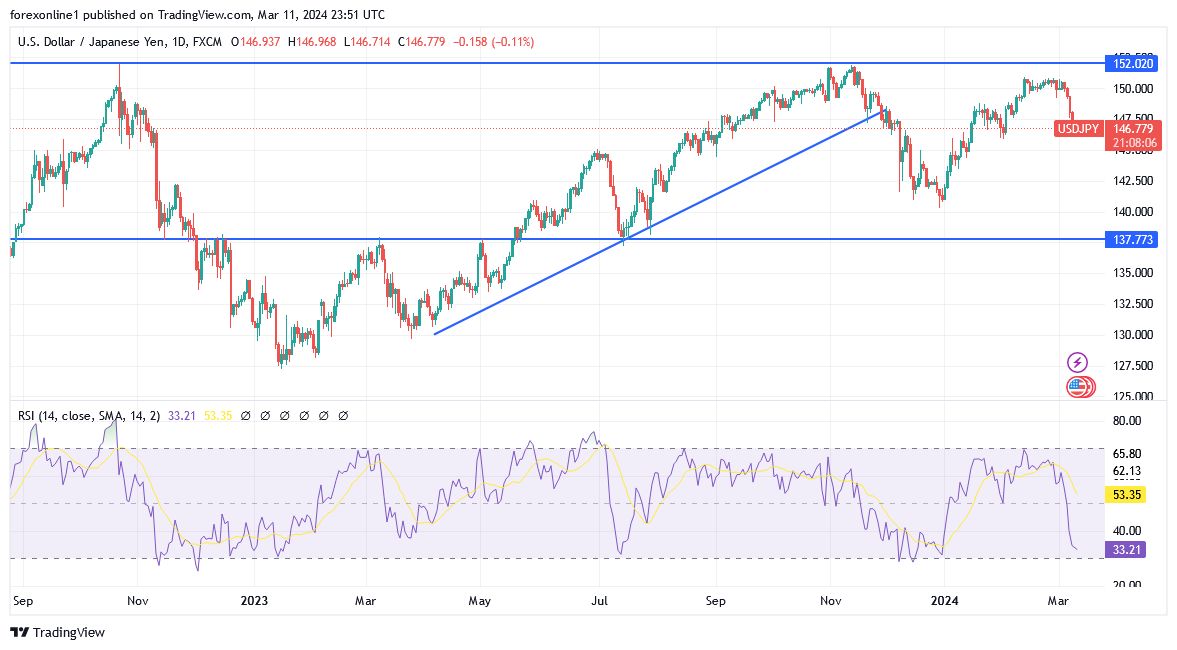Select the red USDJPY price badge

tap(1077, 129)
